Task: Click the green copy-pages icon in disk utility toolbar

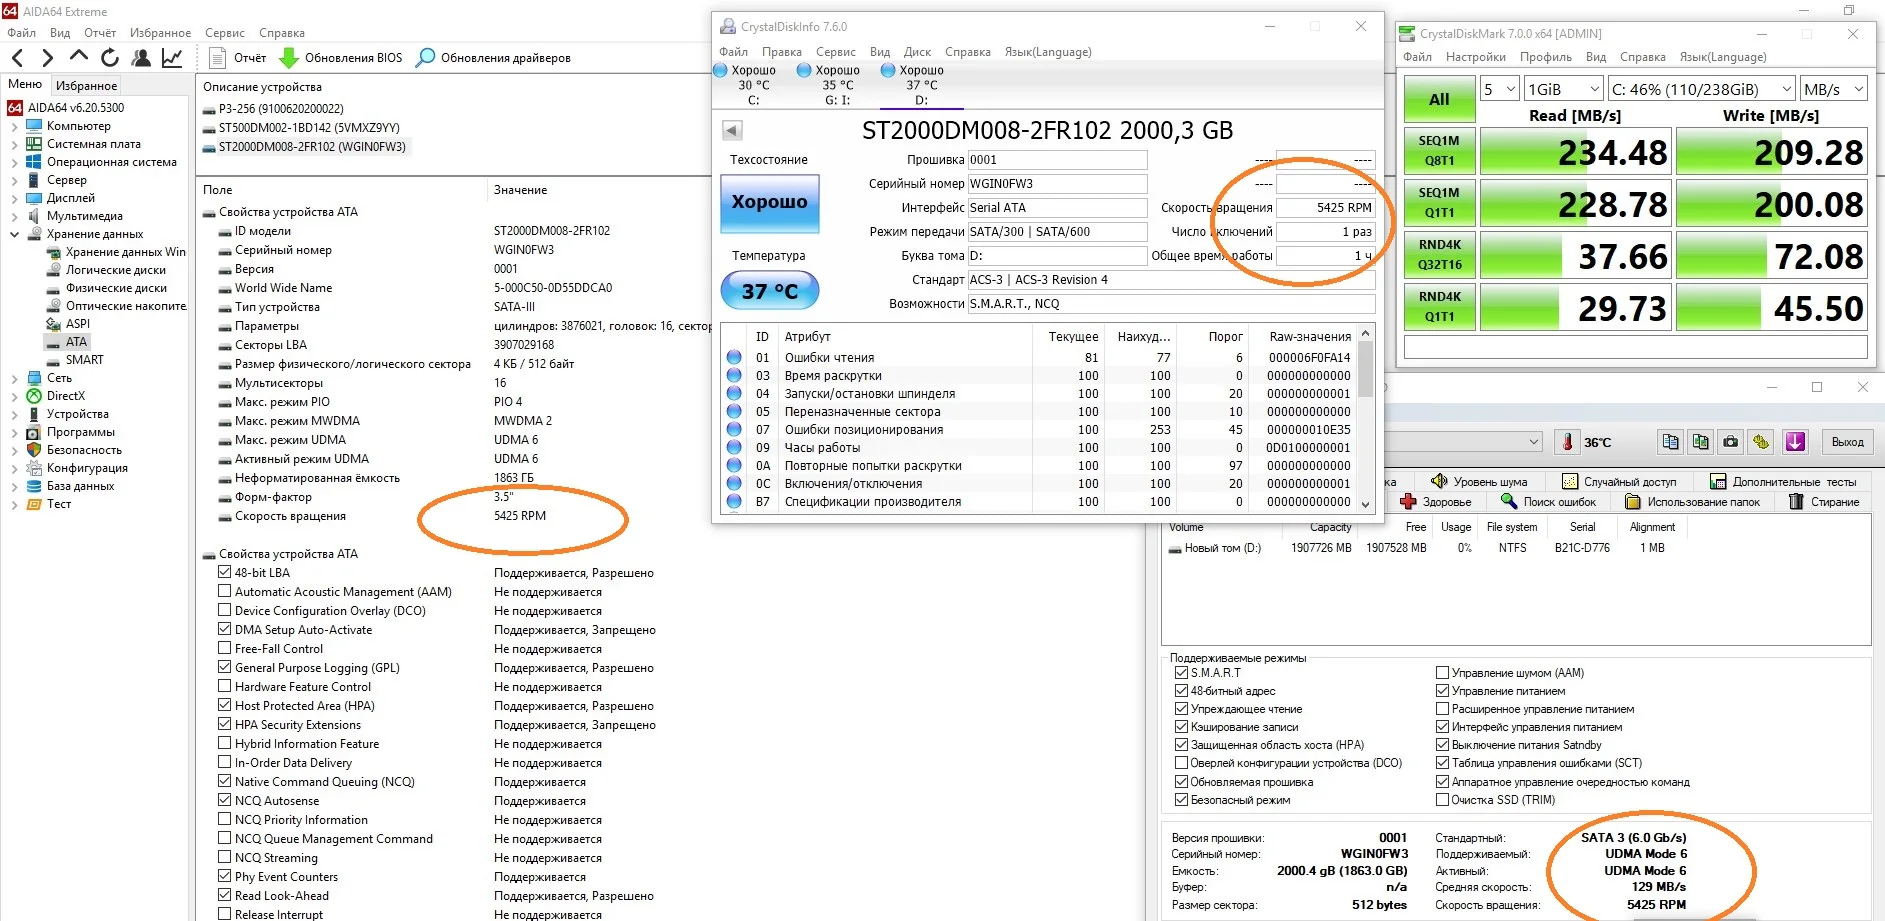Action: click(x=1700, y=442)
